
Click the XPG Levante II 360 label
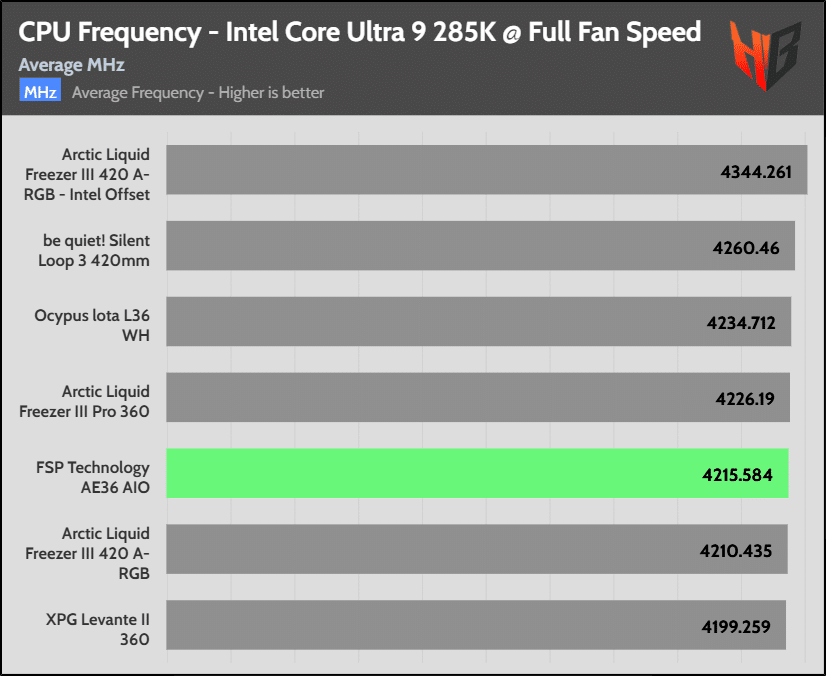(98, 629)
